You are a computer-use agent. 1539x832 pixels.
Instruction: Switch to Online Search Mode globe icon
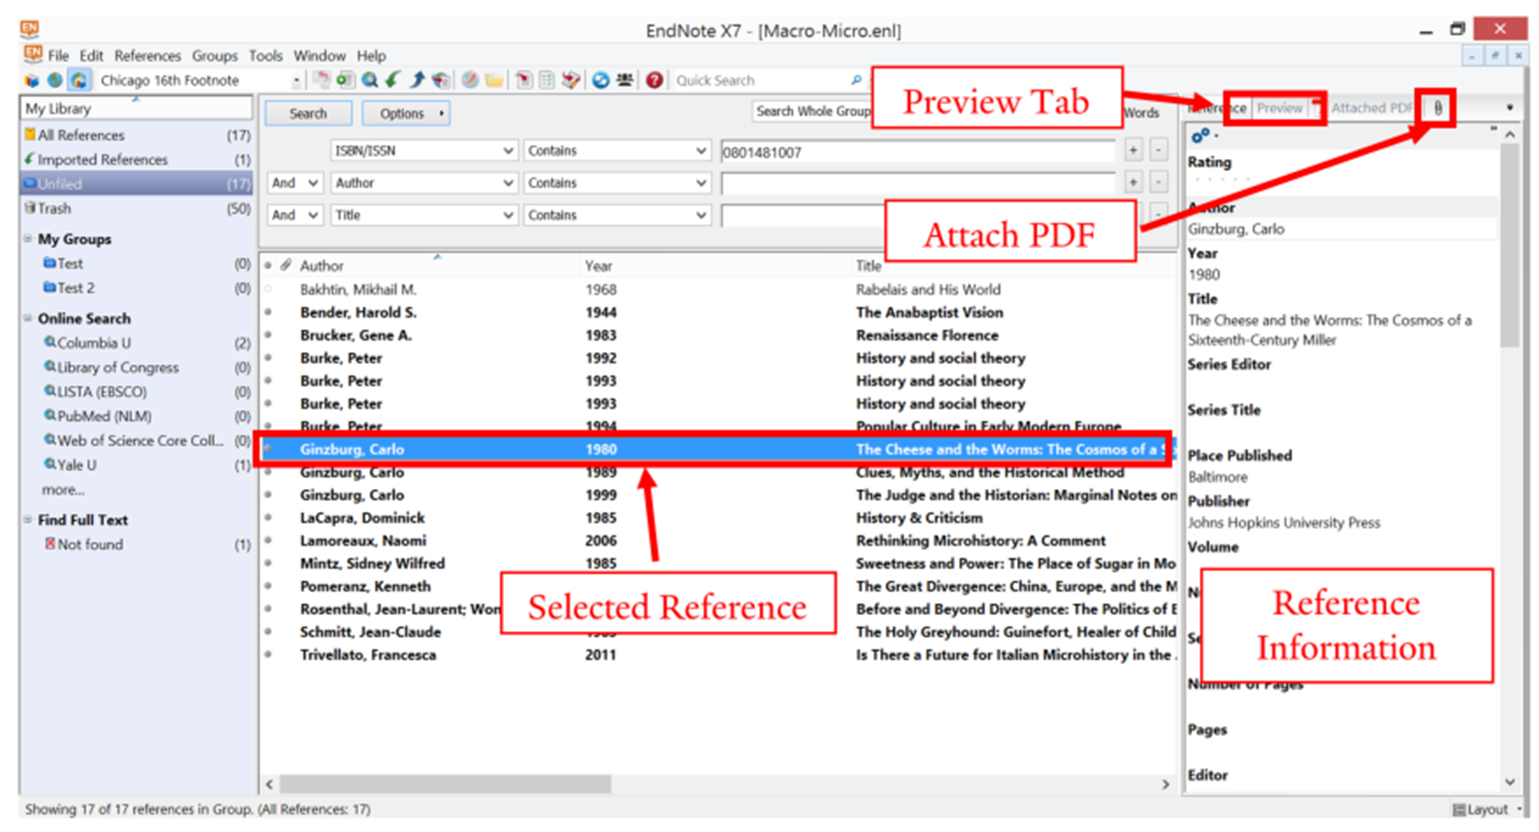click(55, 80)
